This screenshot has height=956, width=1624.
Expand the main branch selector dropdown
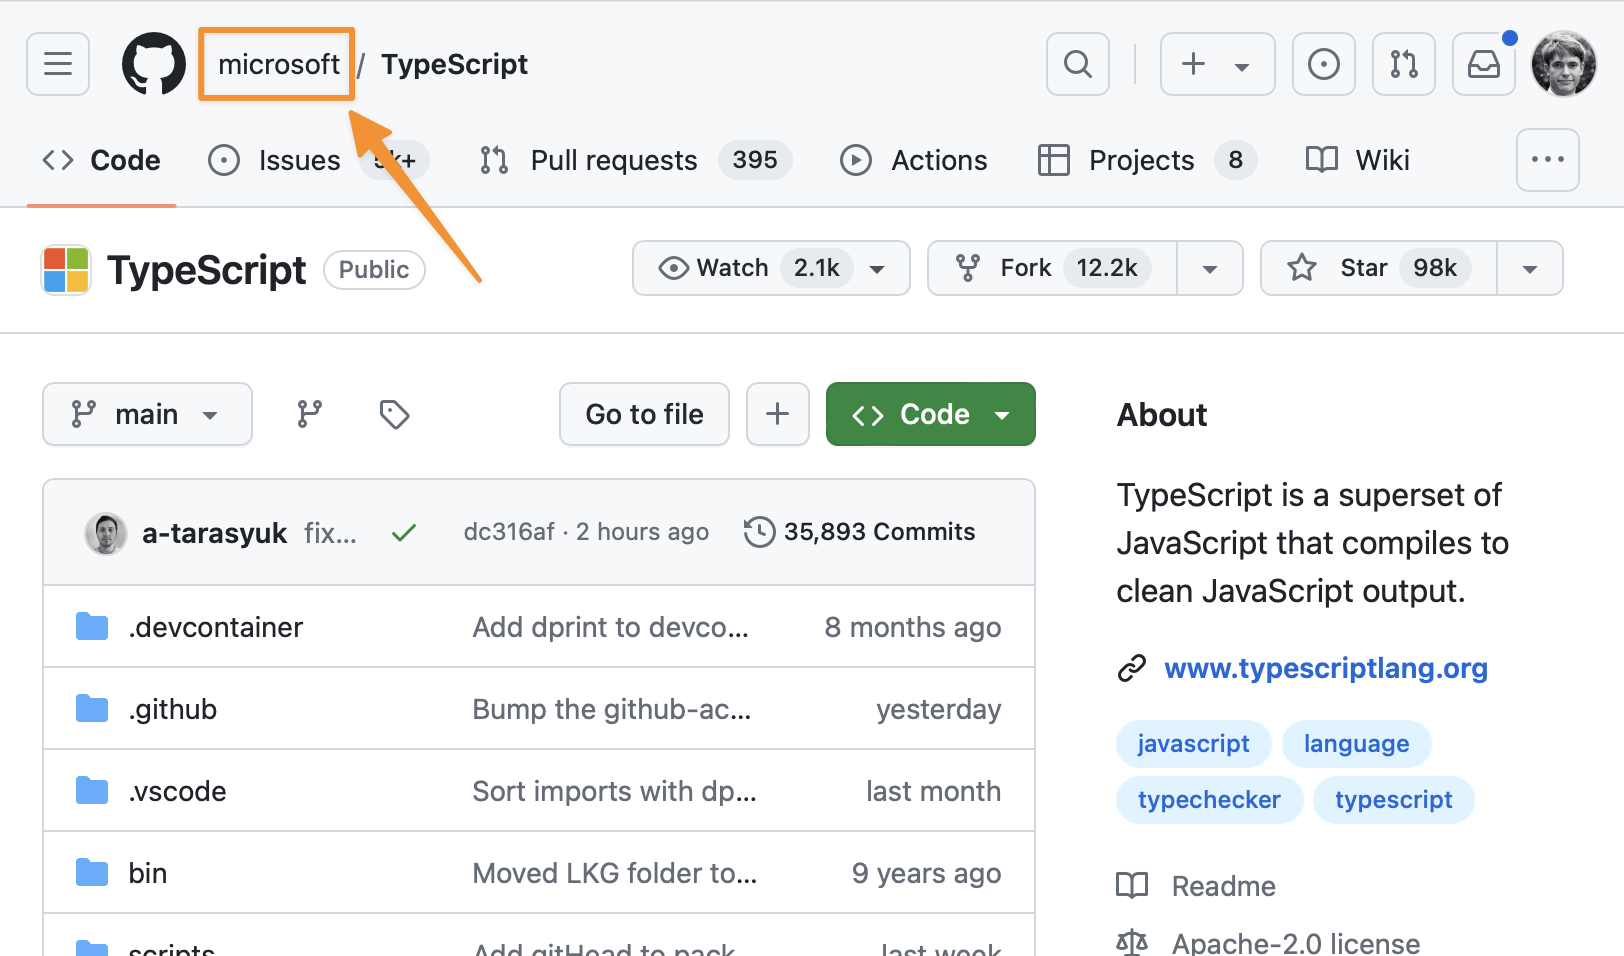[147, 414]
